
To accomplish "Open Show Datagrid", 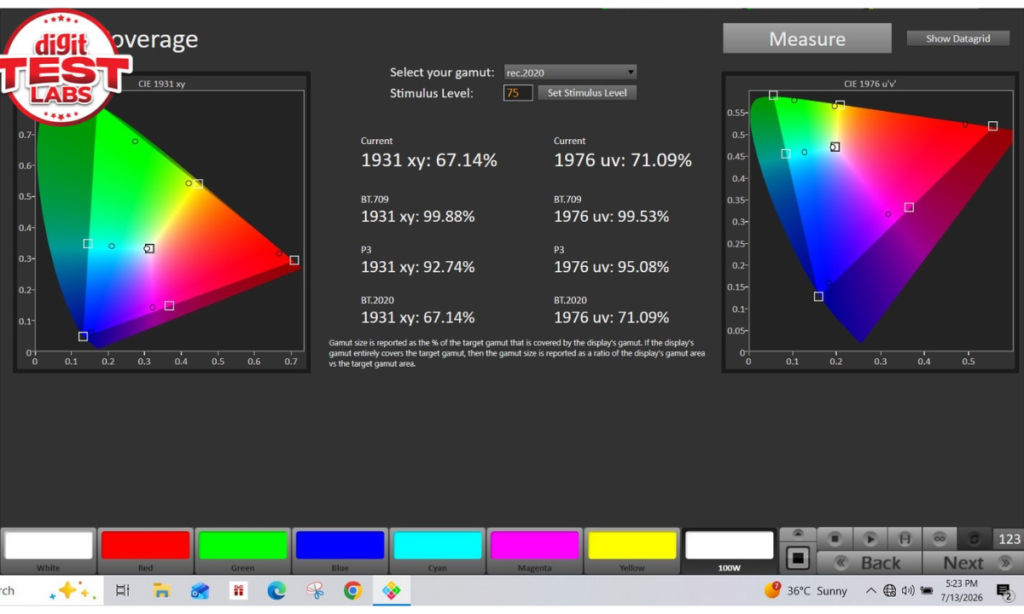I will 957,39.
